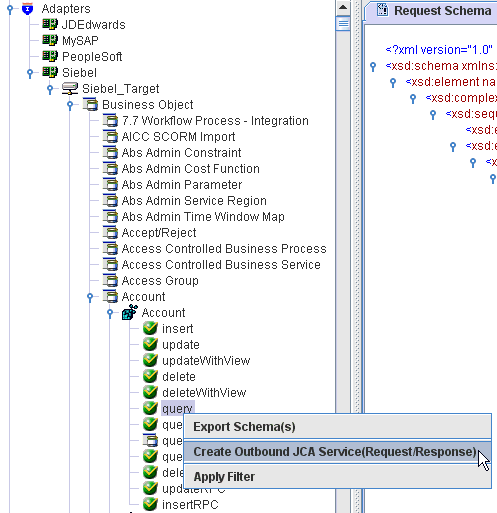Click the Siebel adapter icon
The image size is (497, 513).
point(50,72)
